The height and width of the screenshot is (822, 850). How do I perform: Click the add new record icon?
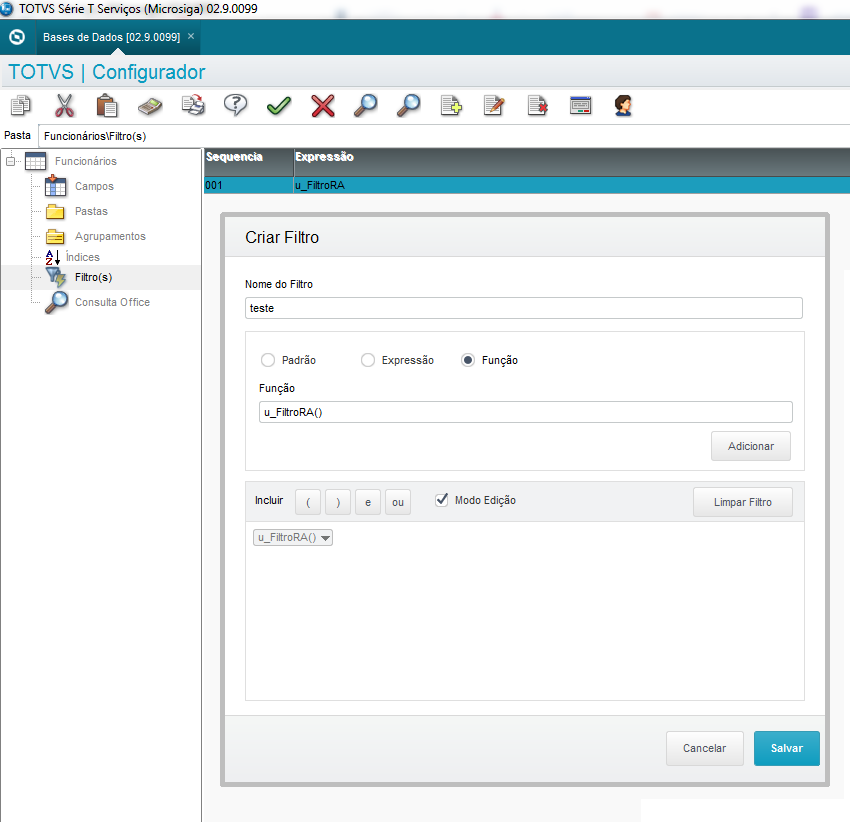click(x=451, y=106)
